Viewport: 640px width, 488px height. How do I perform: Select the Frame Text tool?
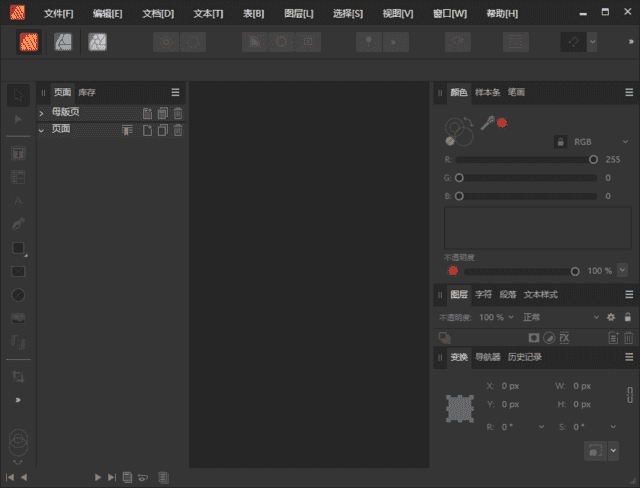18,153
